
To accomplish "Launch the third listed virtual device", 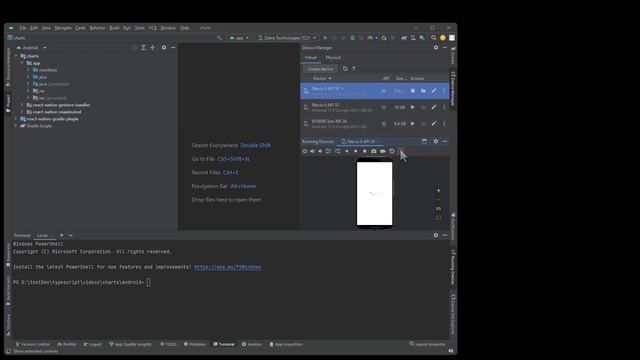I will tap(413, 124).
